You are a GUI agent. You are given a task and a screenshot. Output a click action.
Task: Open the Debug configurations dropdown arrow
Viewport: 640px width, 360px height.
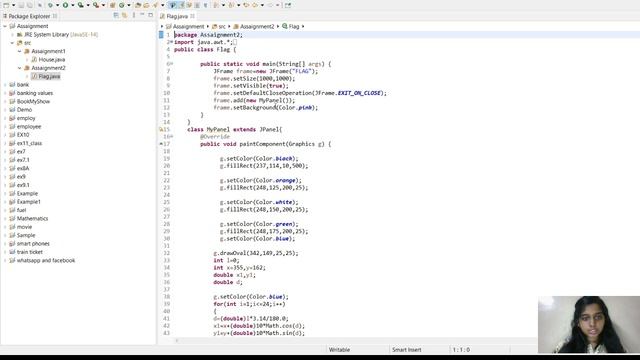click(x=58, y=5)
